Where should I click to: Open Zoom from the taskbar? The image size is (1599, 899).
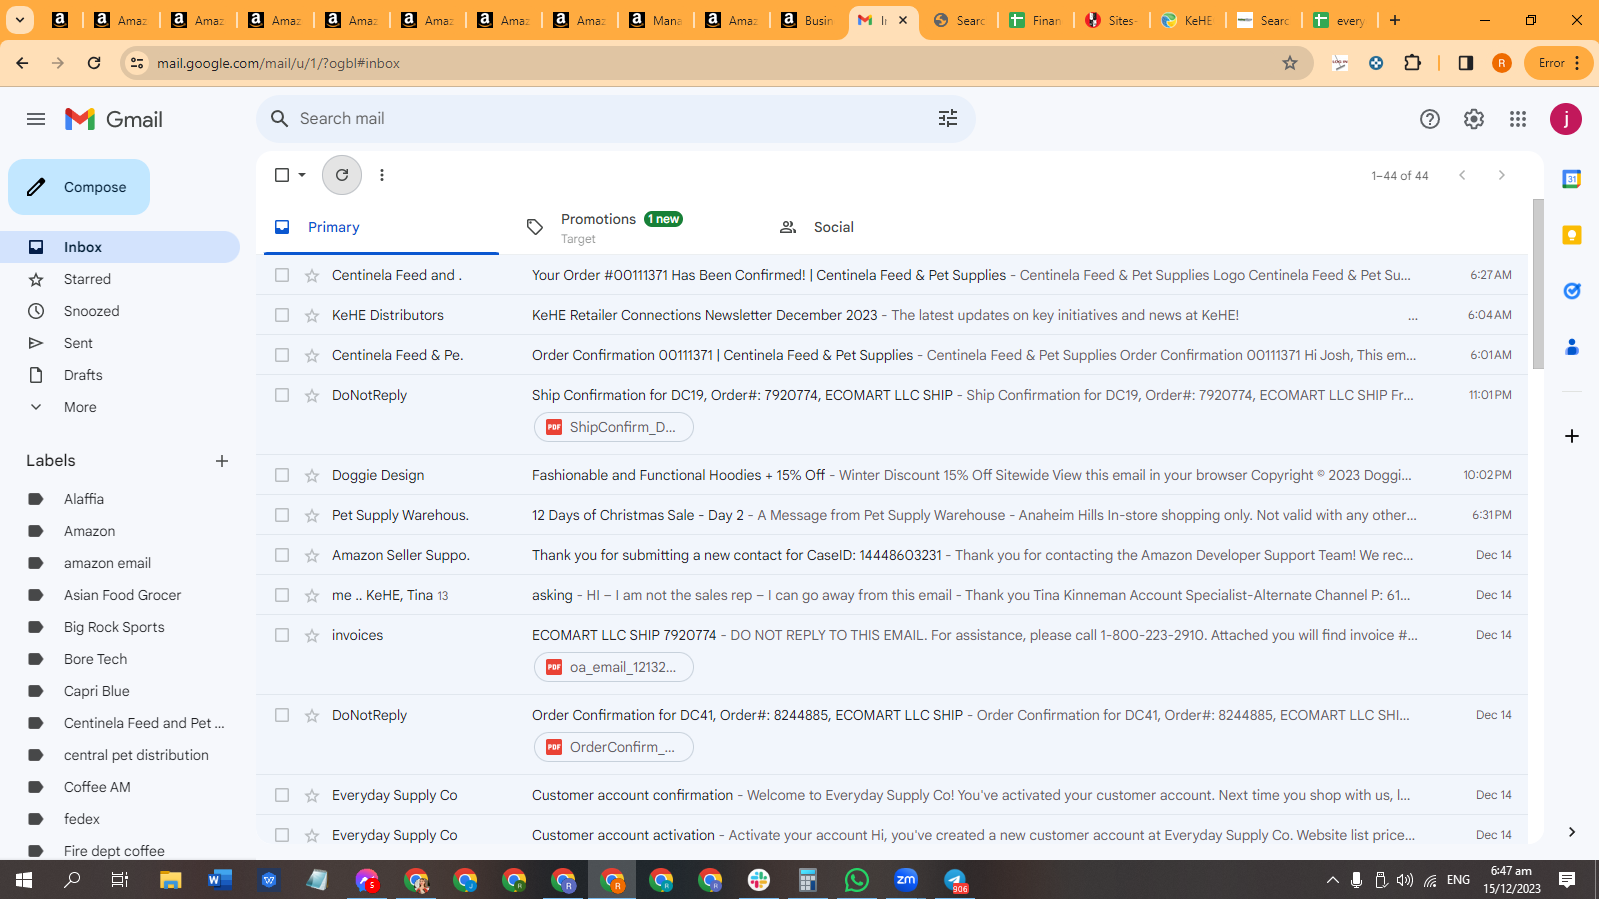[x=906, y=880]
